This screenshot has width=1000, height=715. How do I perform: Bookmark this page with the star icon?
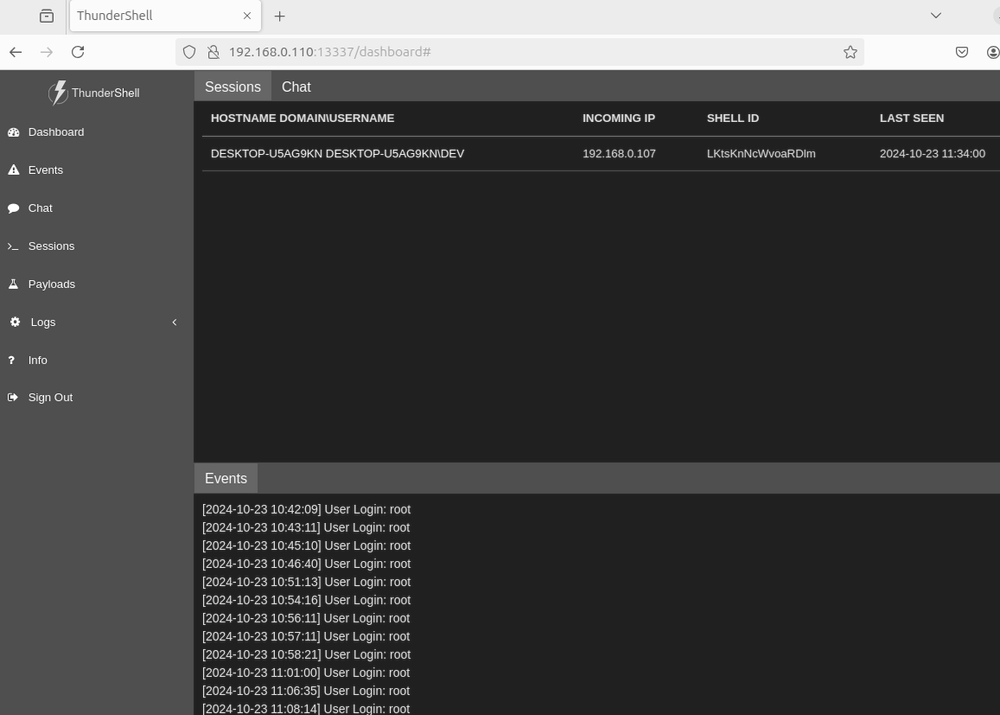pos(850,52)
